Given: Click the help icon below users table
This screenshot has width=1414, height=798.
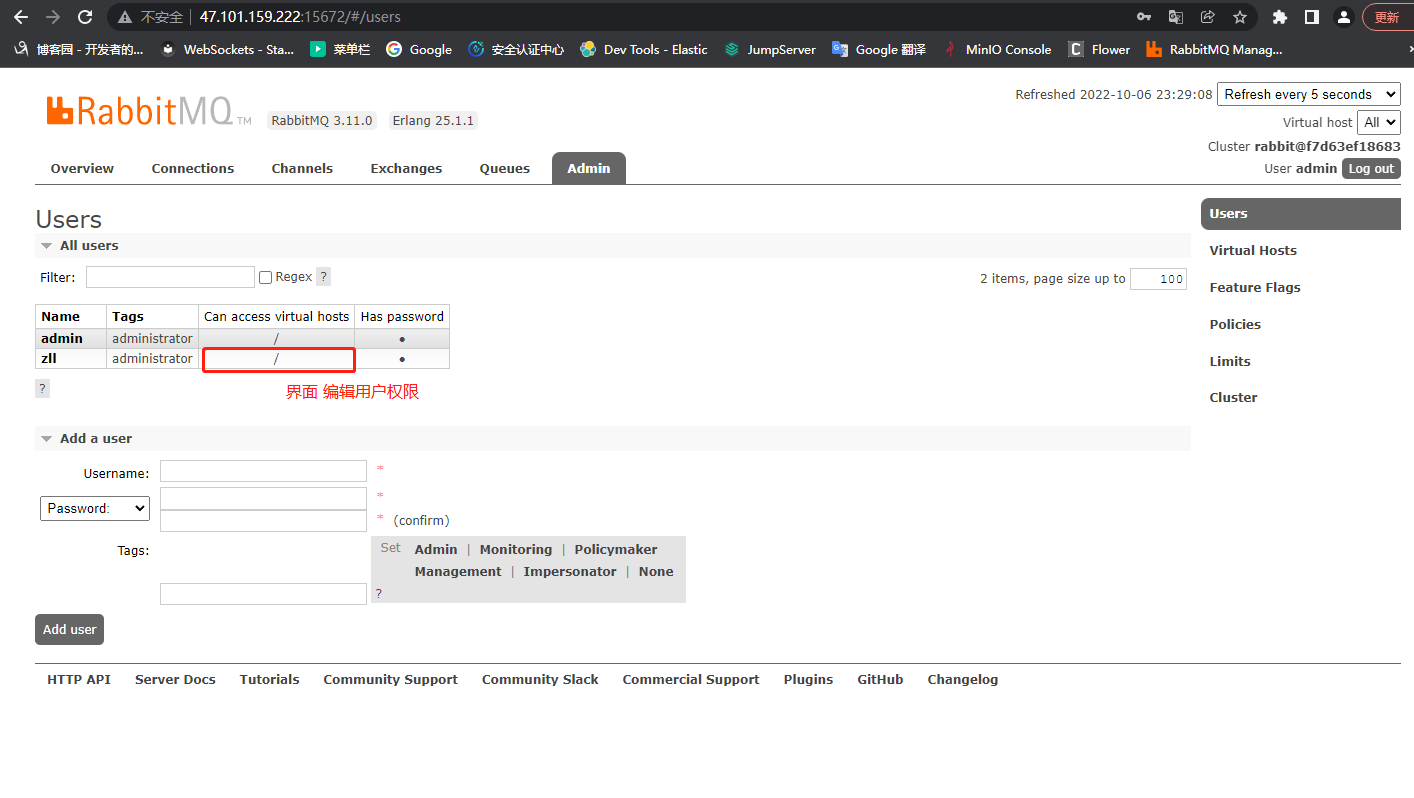Looking at the screenshot, I should coord(42,388).
